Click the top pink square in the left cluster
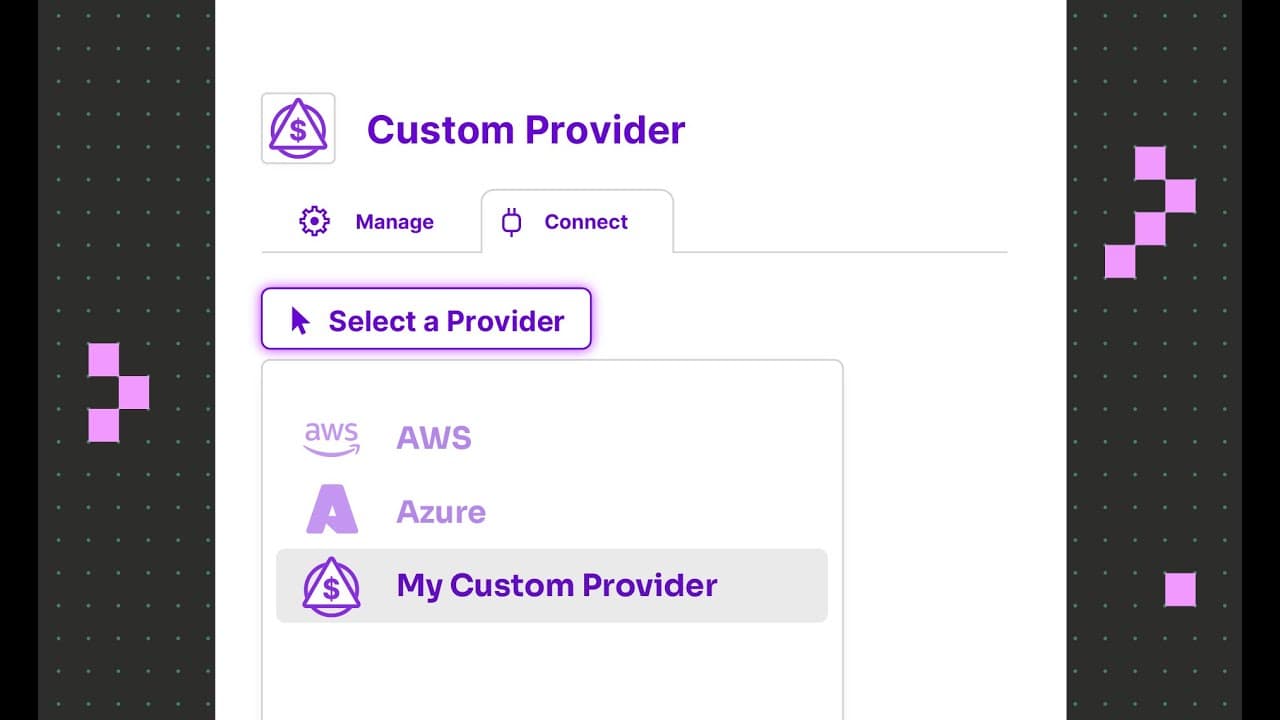Image resolution: width=1280 pixels, height=720 pixels. tap(103, 359)
